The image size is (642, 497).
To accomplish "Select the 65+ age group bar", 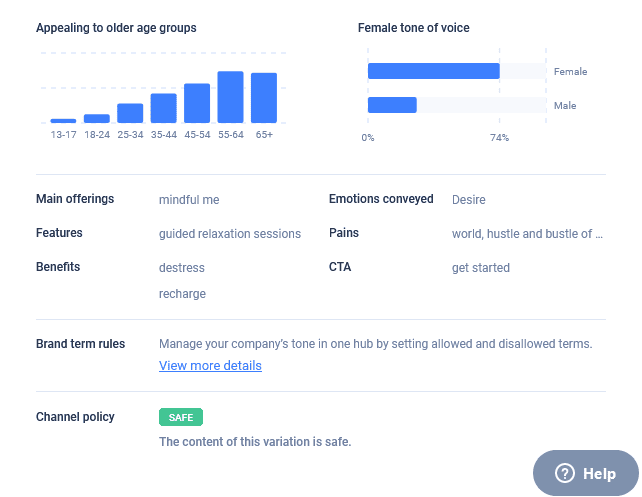I will 264,98.
